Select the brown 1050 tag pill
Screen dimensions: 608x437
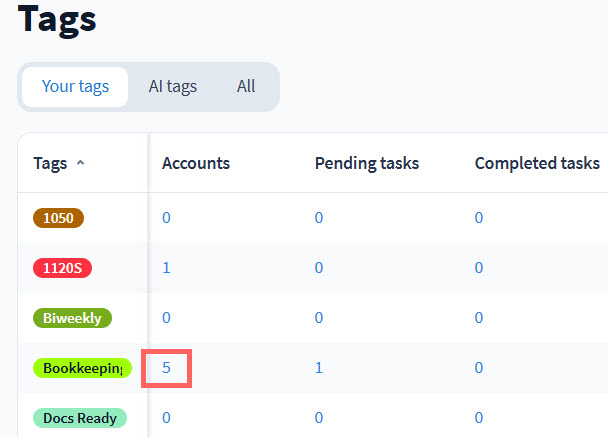point(59,218)
